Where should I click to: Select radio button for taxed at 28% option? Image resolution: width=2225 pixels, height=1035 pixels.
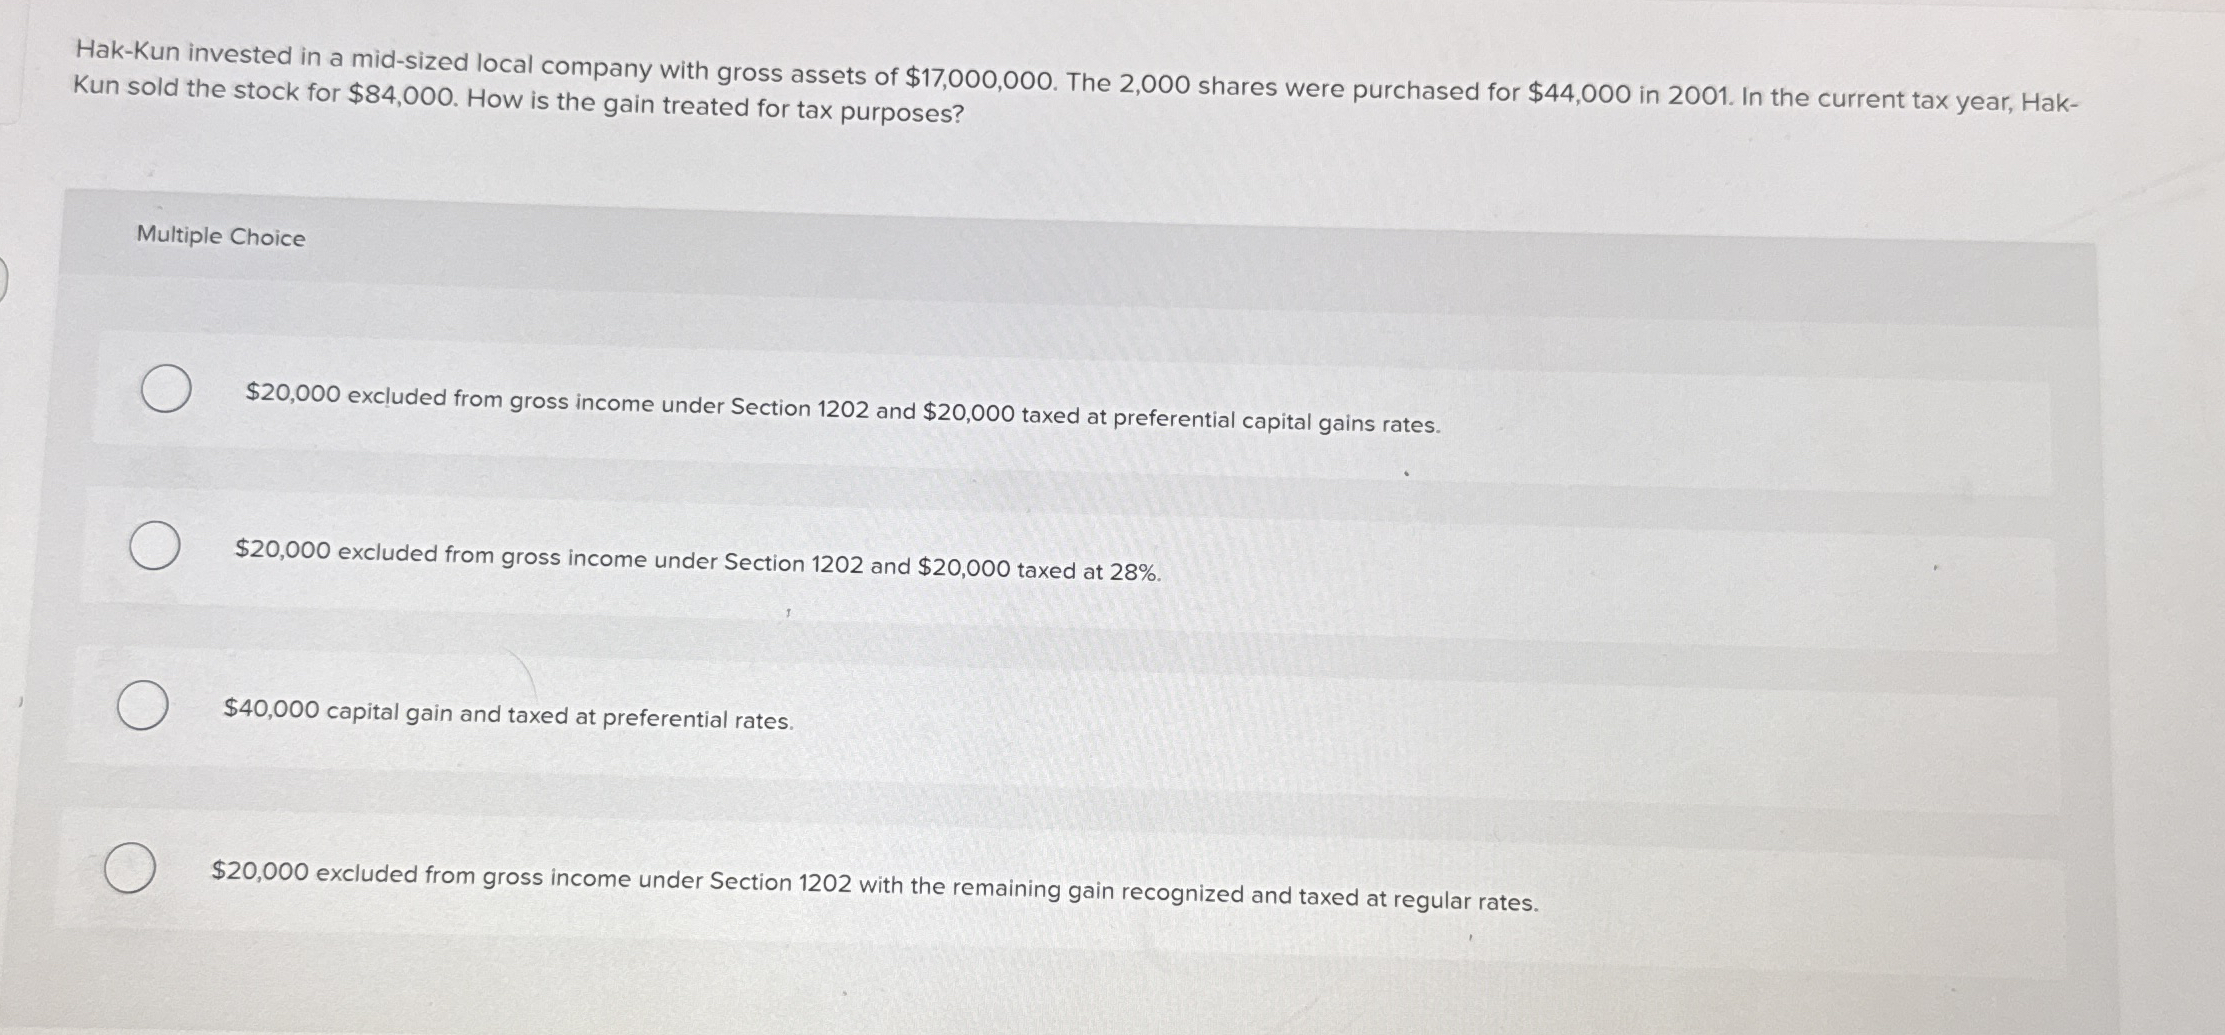pyautogui.click(x=155, y=545)
